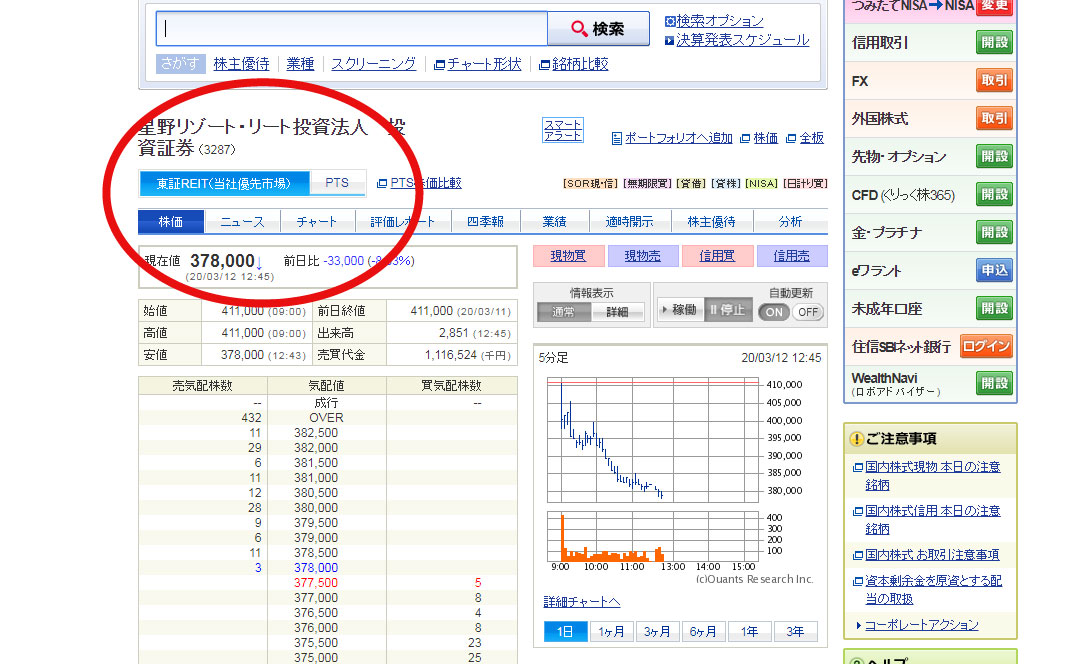Switch to the チャート tab
The image size is (1085, 664).
point(317,221)
